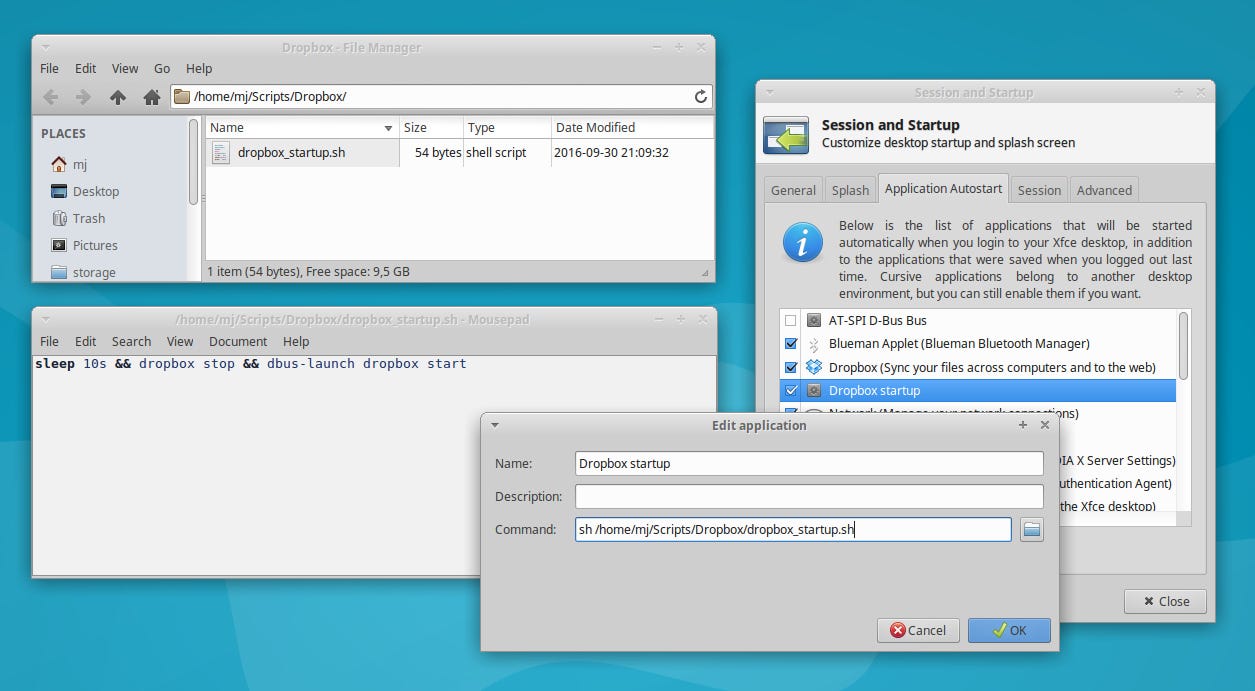
Task: Click the empty Description field
Action: (x=809, y=496)
